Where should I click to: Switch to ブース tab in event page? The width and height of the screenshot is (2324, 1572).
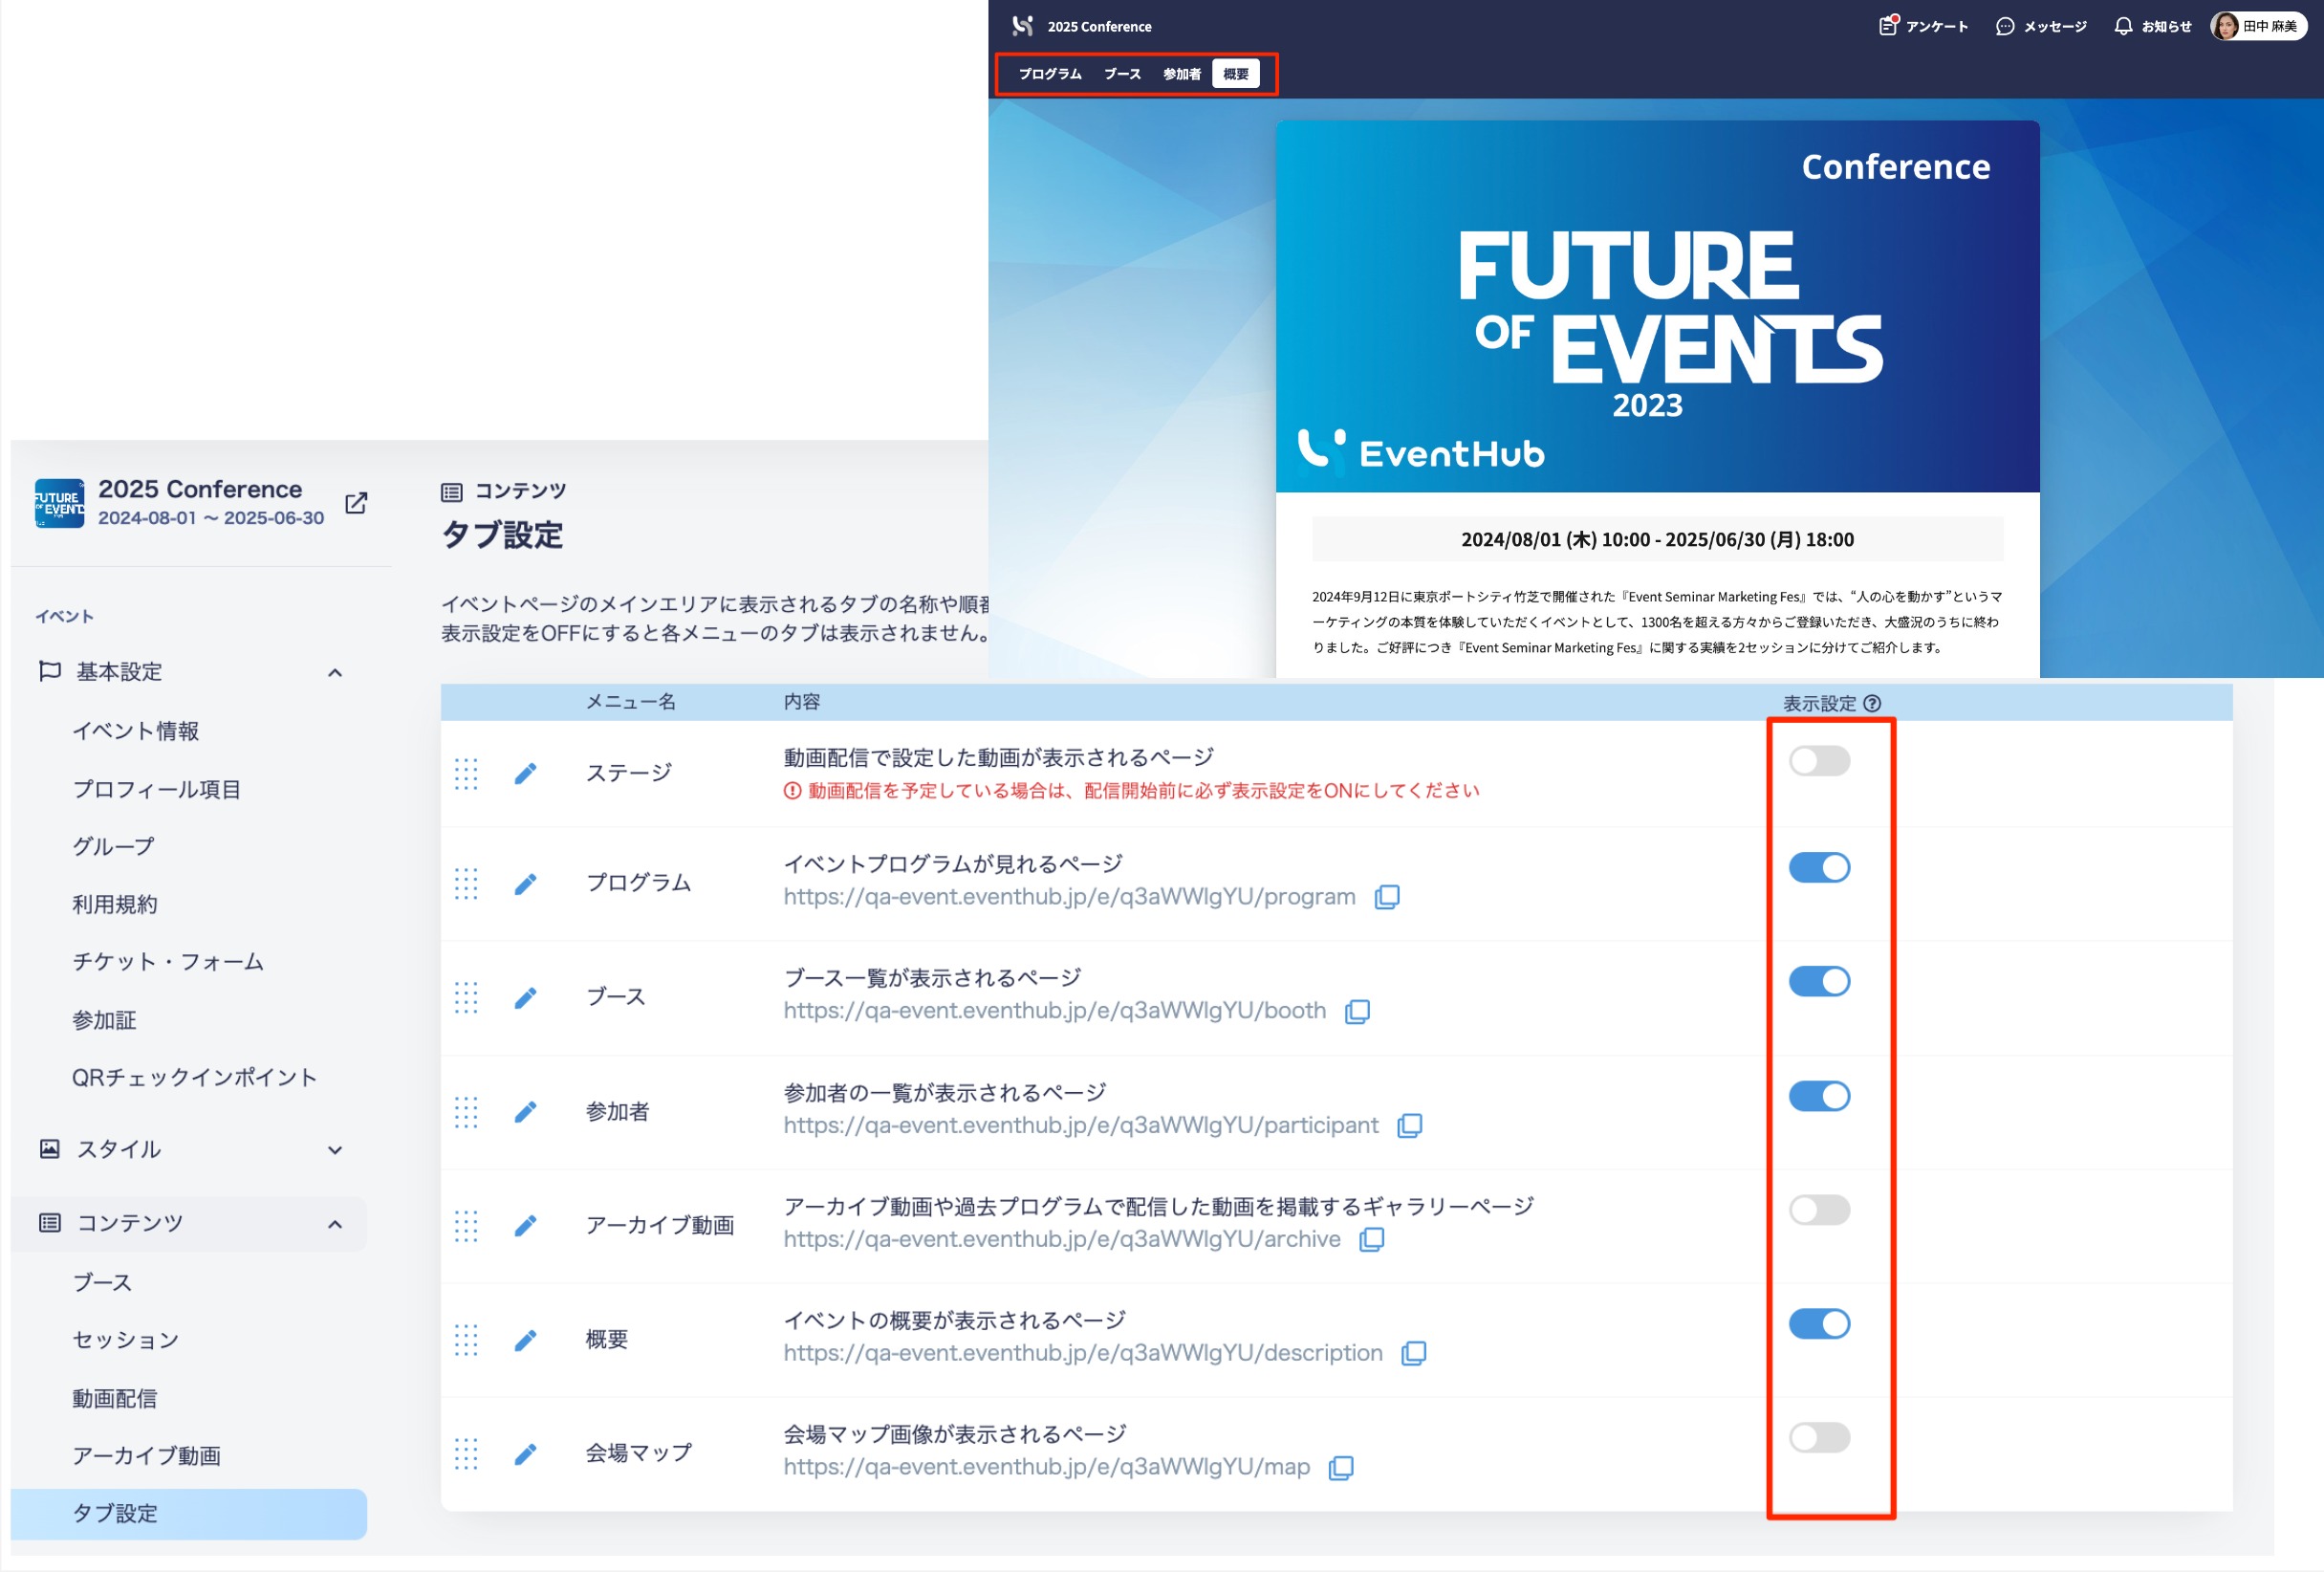(1122, 74)
